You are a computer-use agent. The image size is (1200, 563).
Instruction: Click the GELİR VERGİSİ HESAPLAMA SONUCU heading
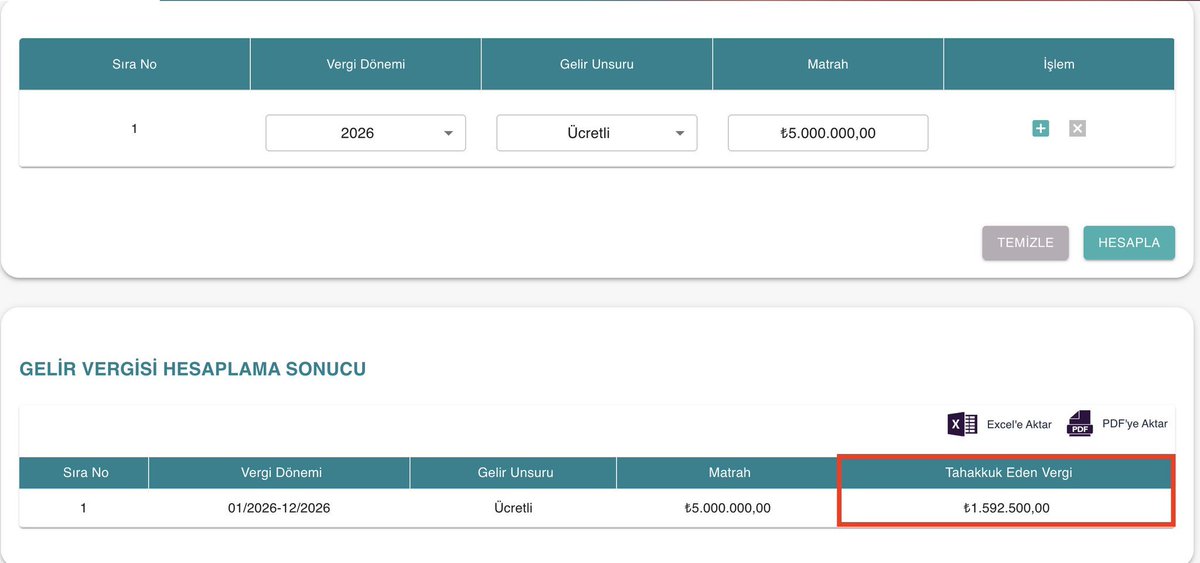point(193,369)
